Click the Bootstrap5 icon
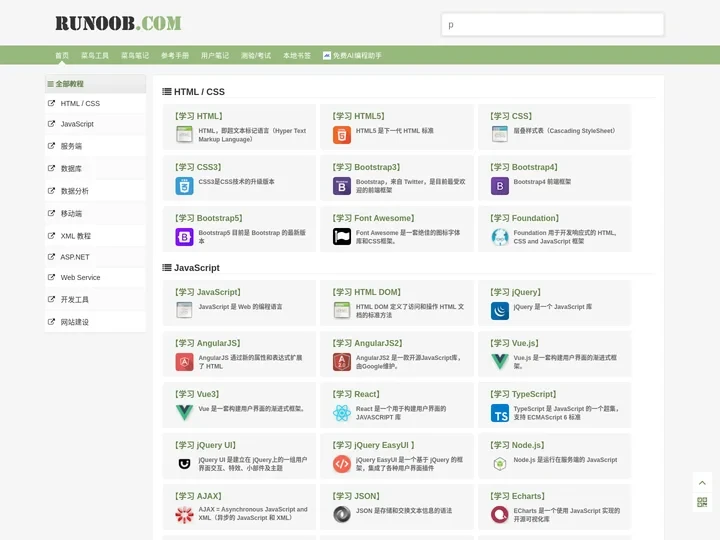The width and height of the screenshot is (720, 540). [x=184, y=237]
